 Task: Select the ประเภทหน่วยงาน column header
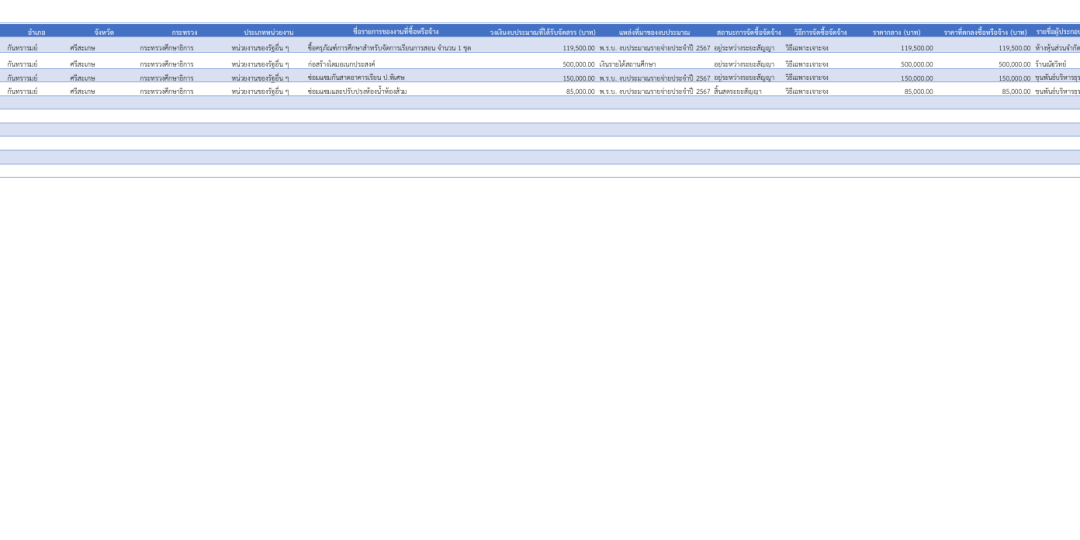[268, 32]
